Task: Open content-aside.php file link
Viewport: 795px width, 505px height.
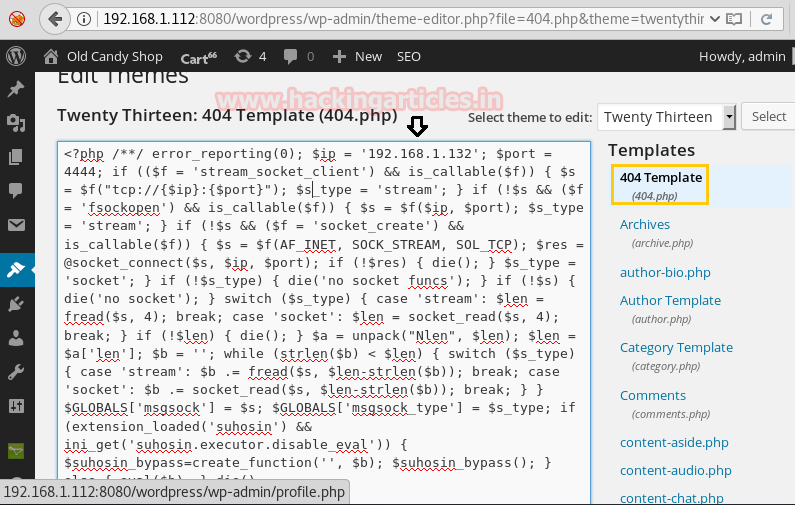Action: pyautogui.click(x=674, y=442)
